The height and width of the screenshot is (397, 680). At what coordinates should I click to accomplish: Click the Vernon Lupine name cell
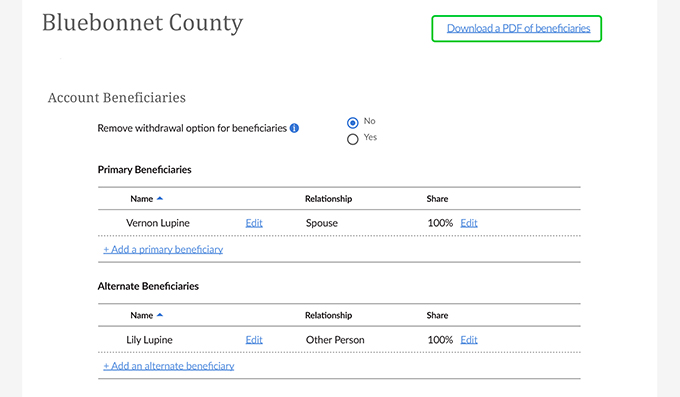(x=158, y=223)
